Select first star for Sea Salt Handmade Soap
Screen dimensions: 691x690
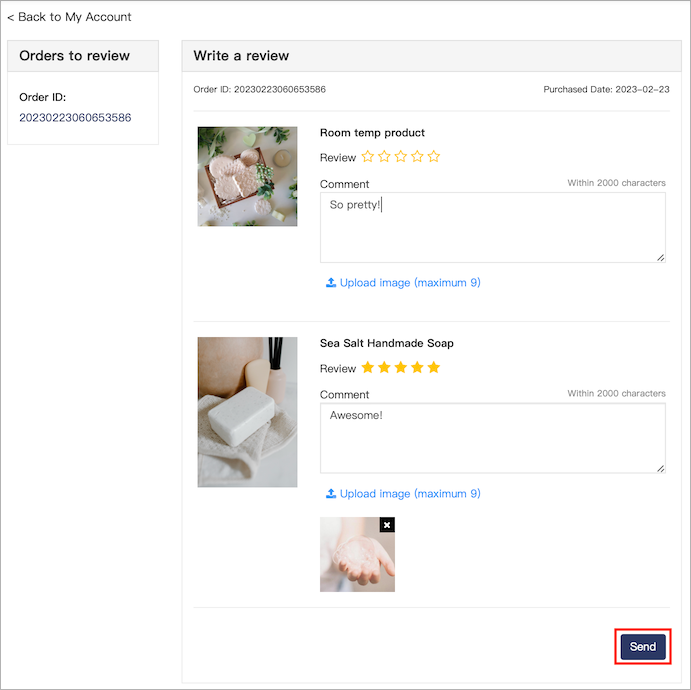[x=368, y=367]
